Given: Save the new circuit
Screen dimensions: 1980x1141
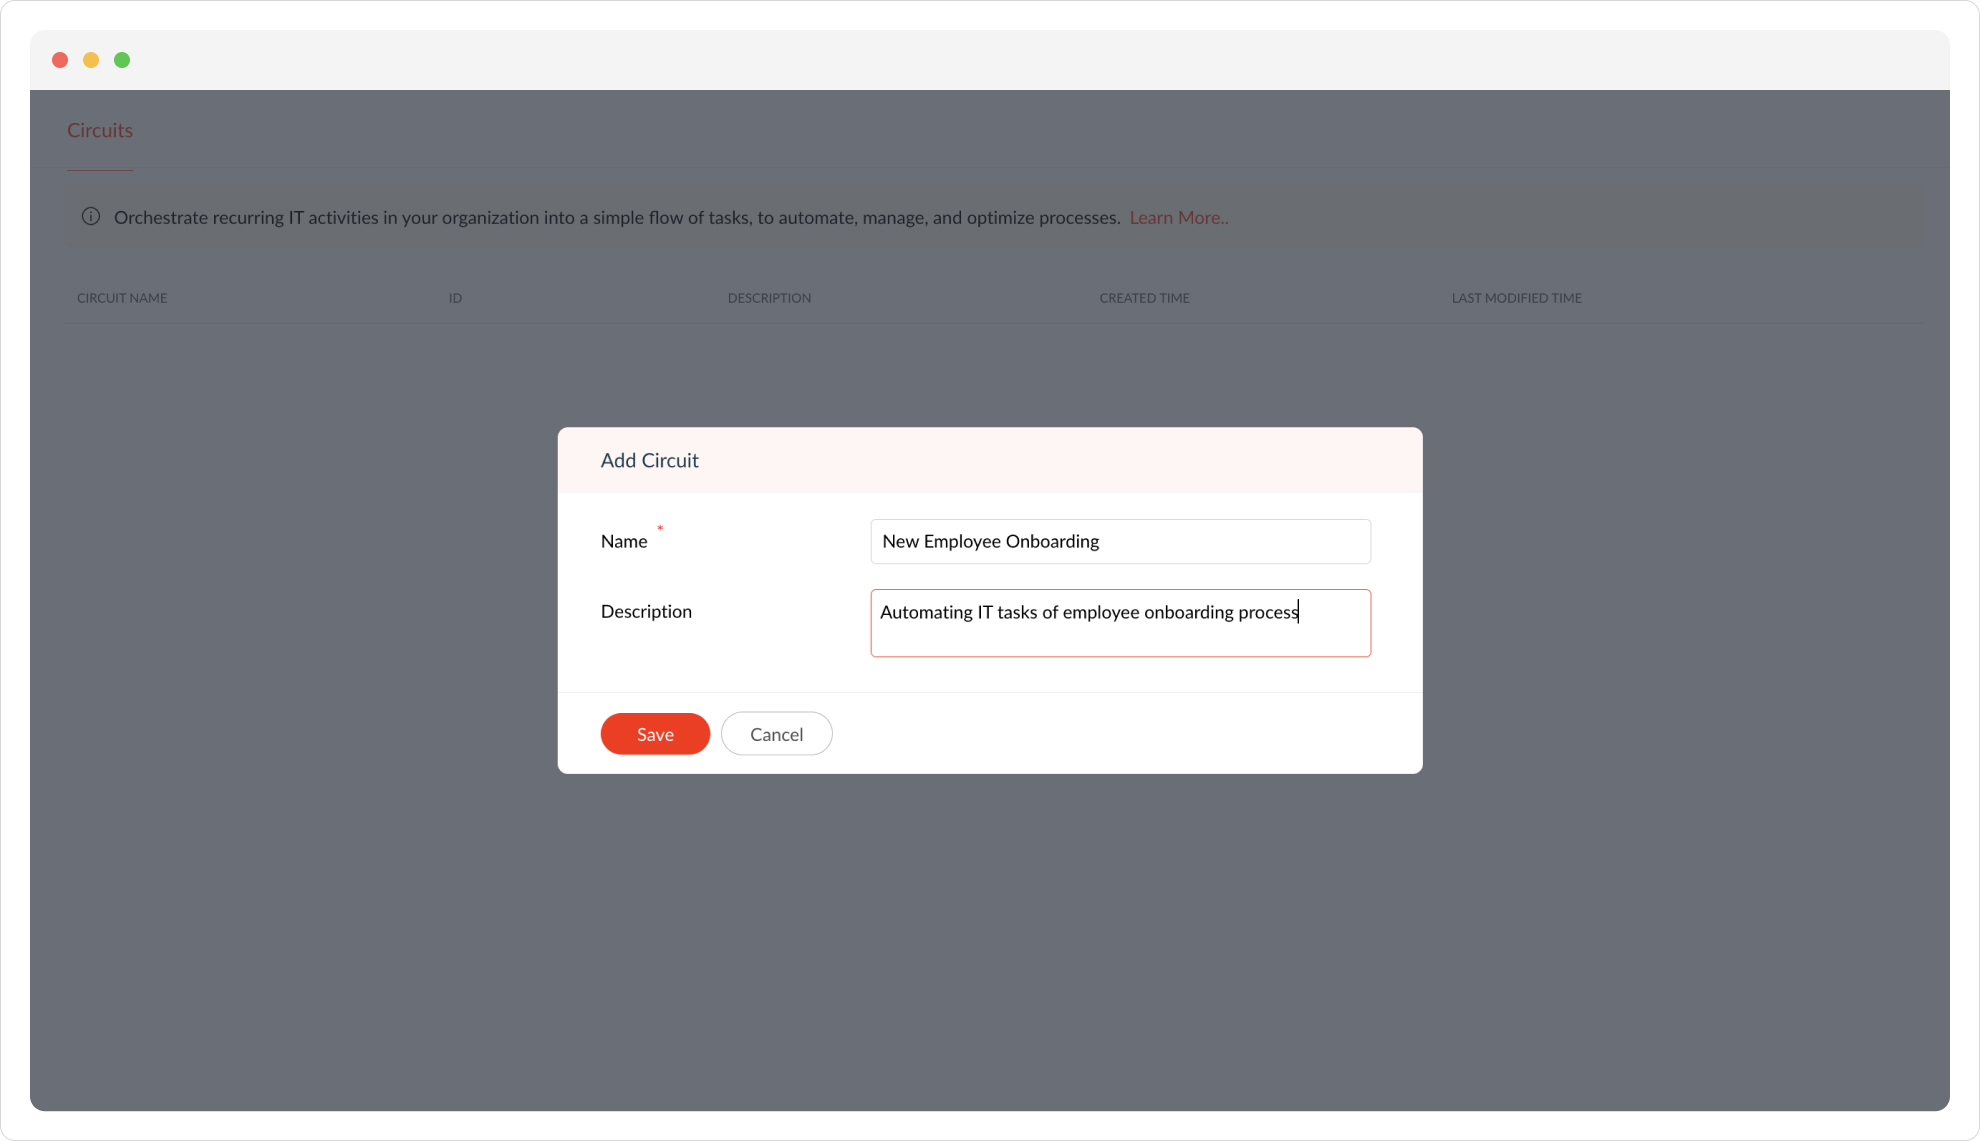Looking at the screenshot, I should coord(655,734).
